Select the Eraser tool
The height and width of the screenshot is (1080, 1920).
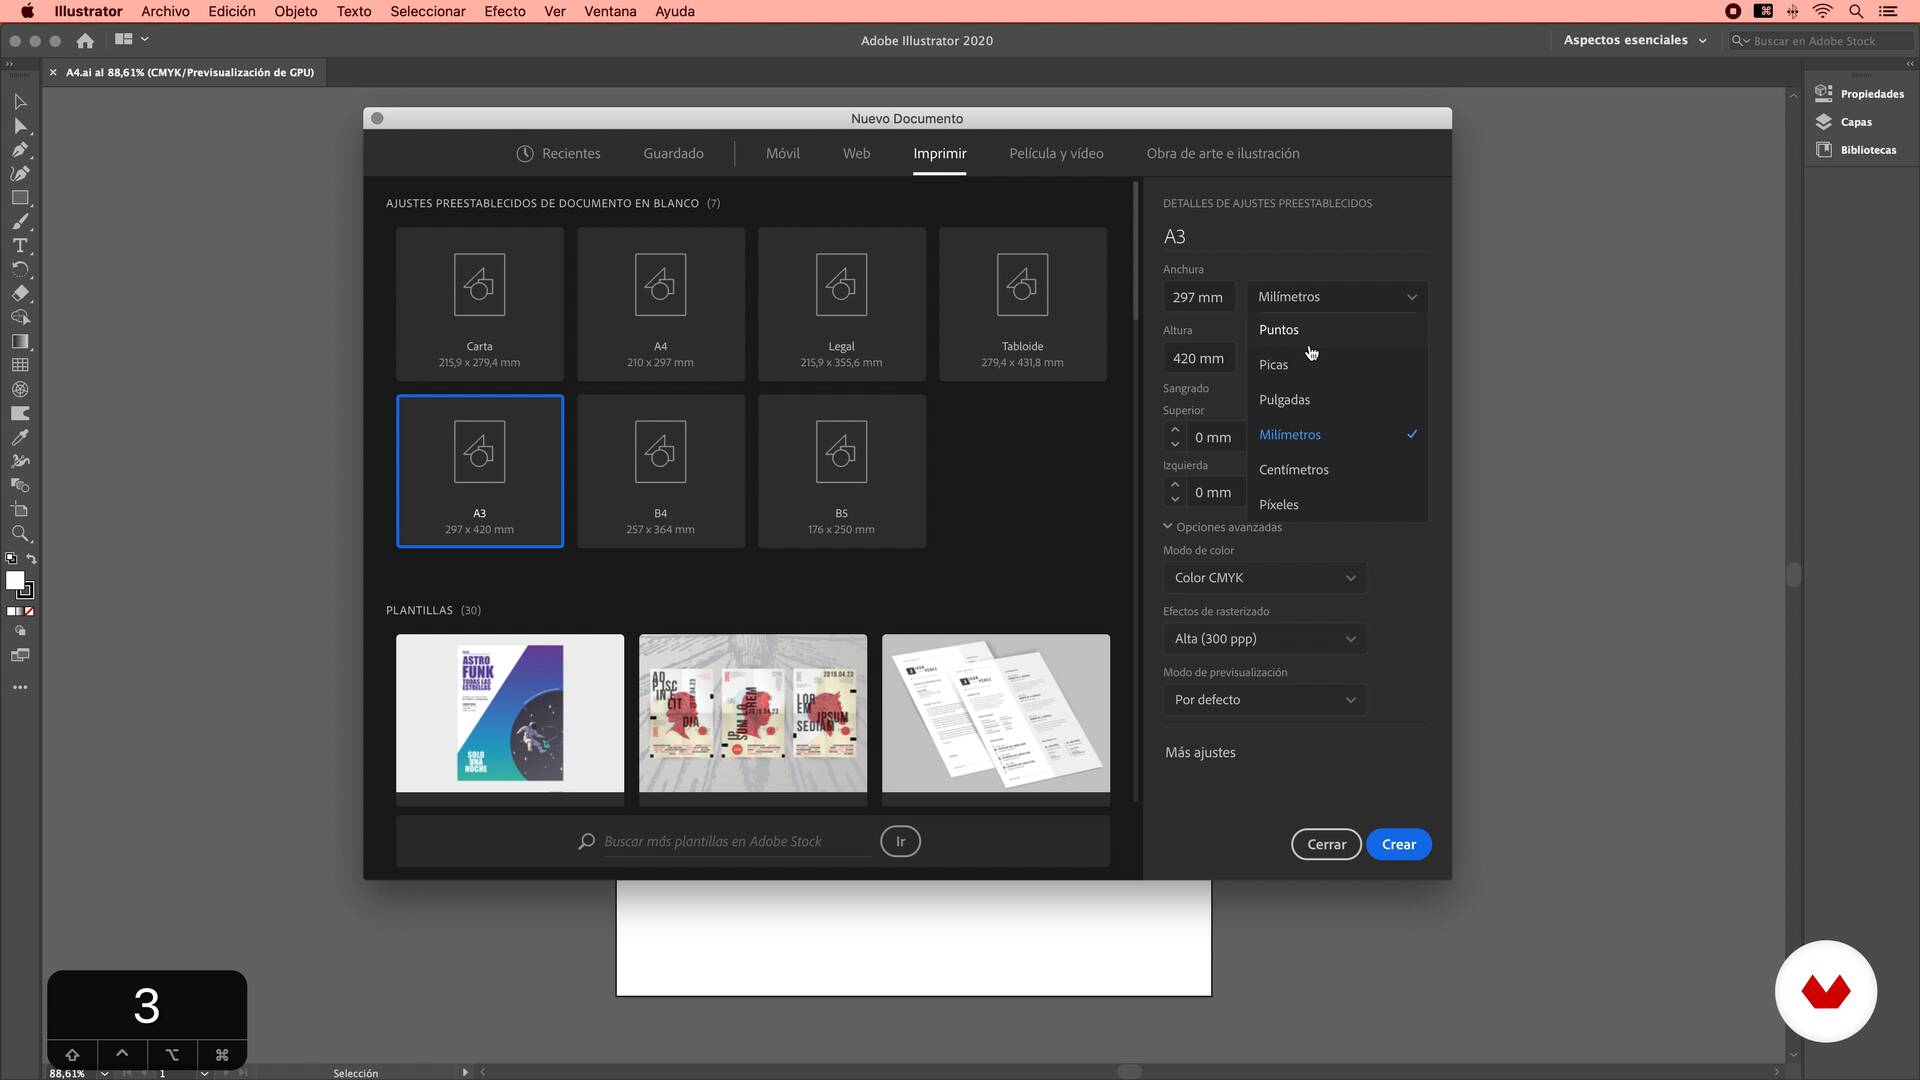click(x=20, y=294)
